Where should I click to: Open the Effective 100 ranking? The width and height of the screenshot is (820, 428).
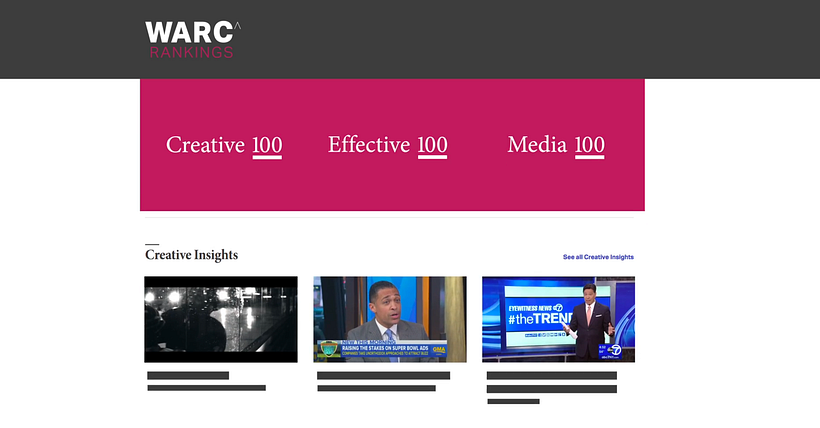pyautogui.click(x=388, y=145)
